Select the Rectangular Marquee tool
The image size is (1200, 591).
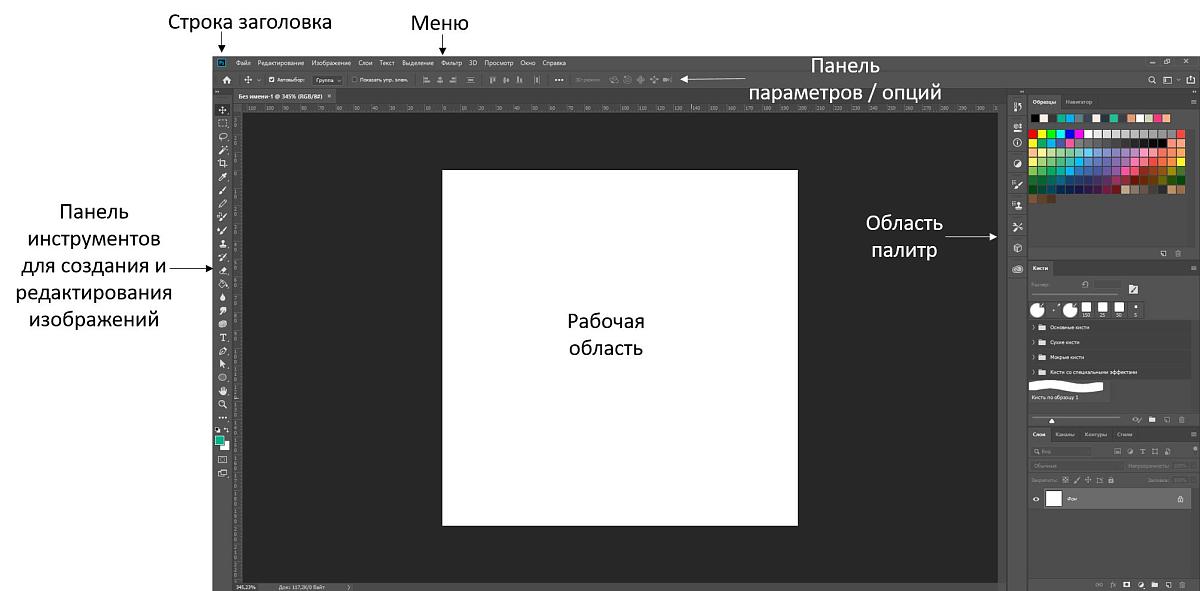[x=222, y=123]
